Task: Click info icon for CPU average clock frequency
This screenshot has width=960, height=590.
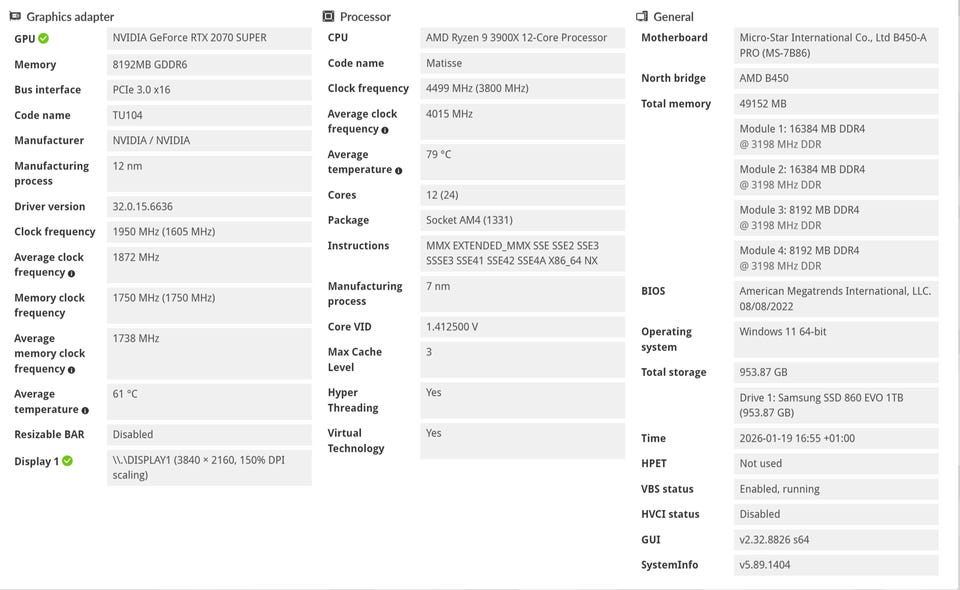Action: [x=385, y=130]
